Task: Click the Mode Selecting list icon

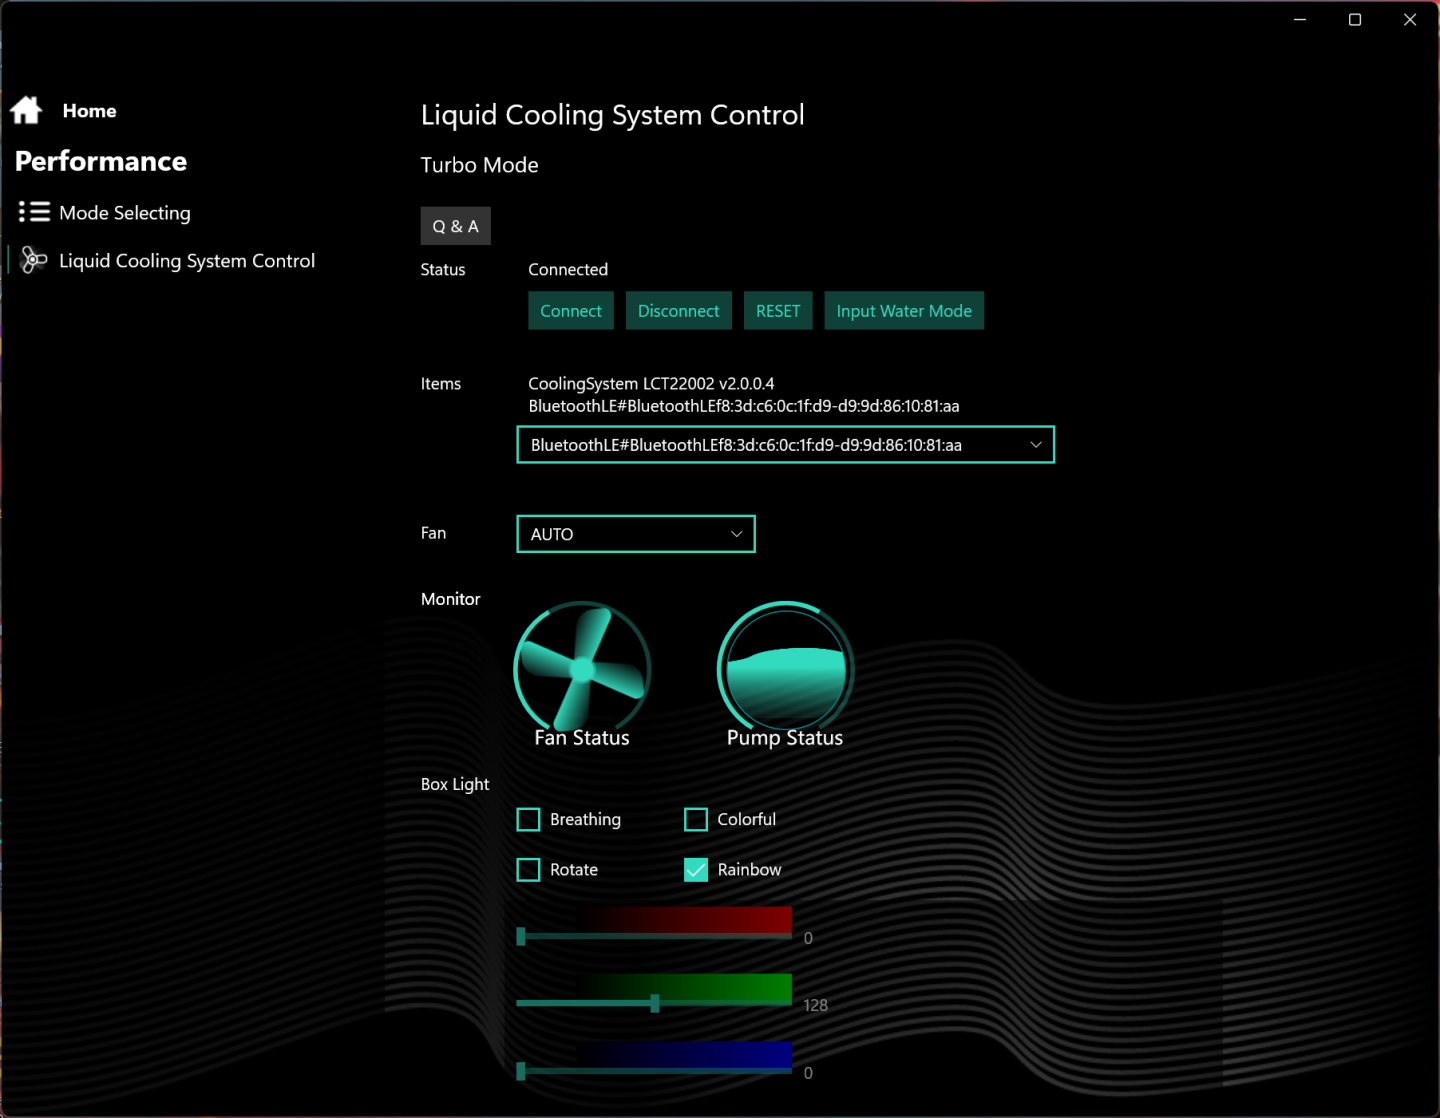Action: click(34, 212)
